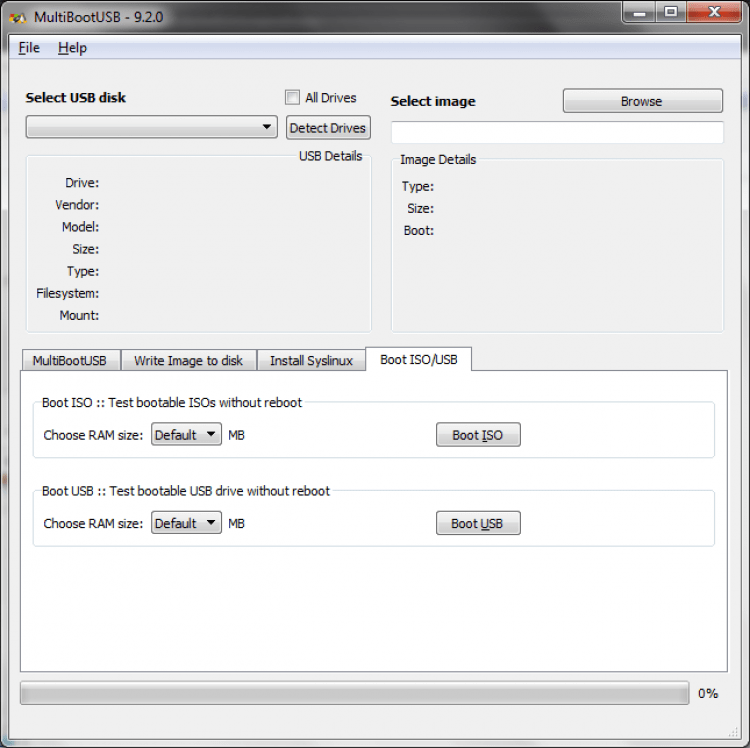The width and height of the screenshot is (750, 748).
Task: Click the Select image path field
Action: pos(557,132)
